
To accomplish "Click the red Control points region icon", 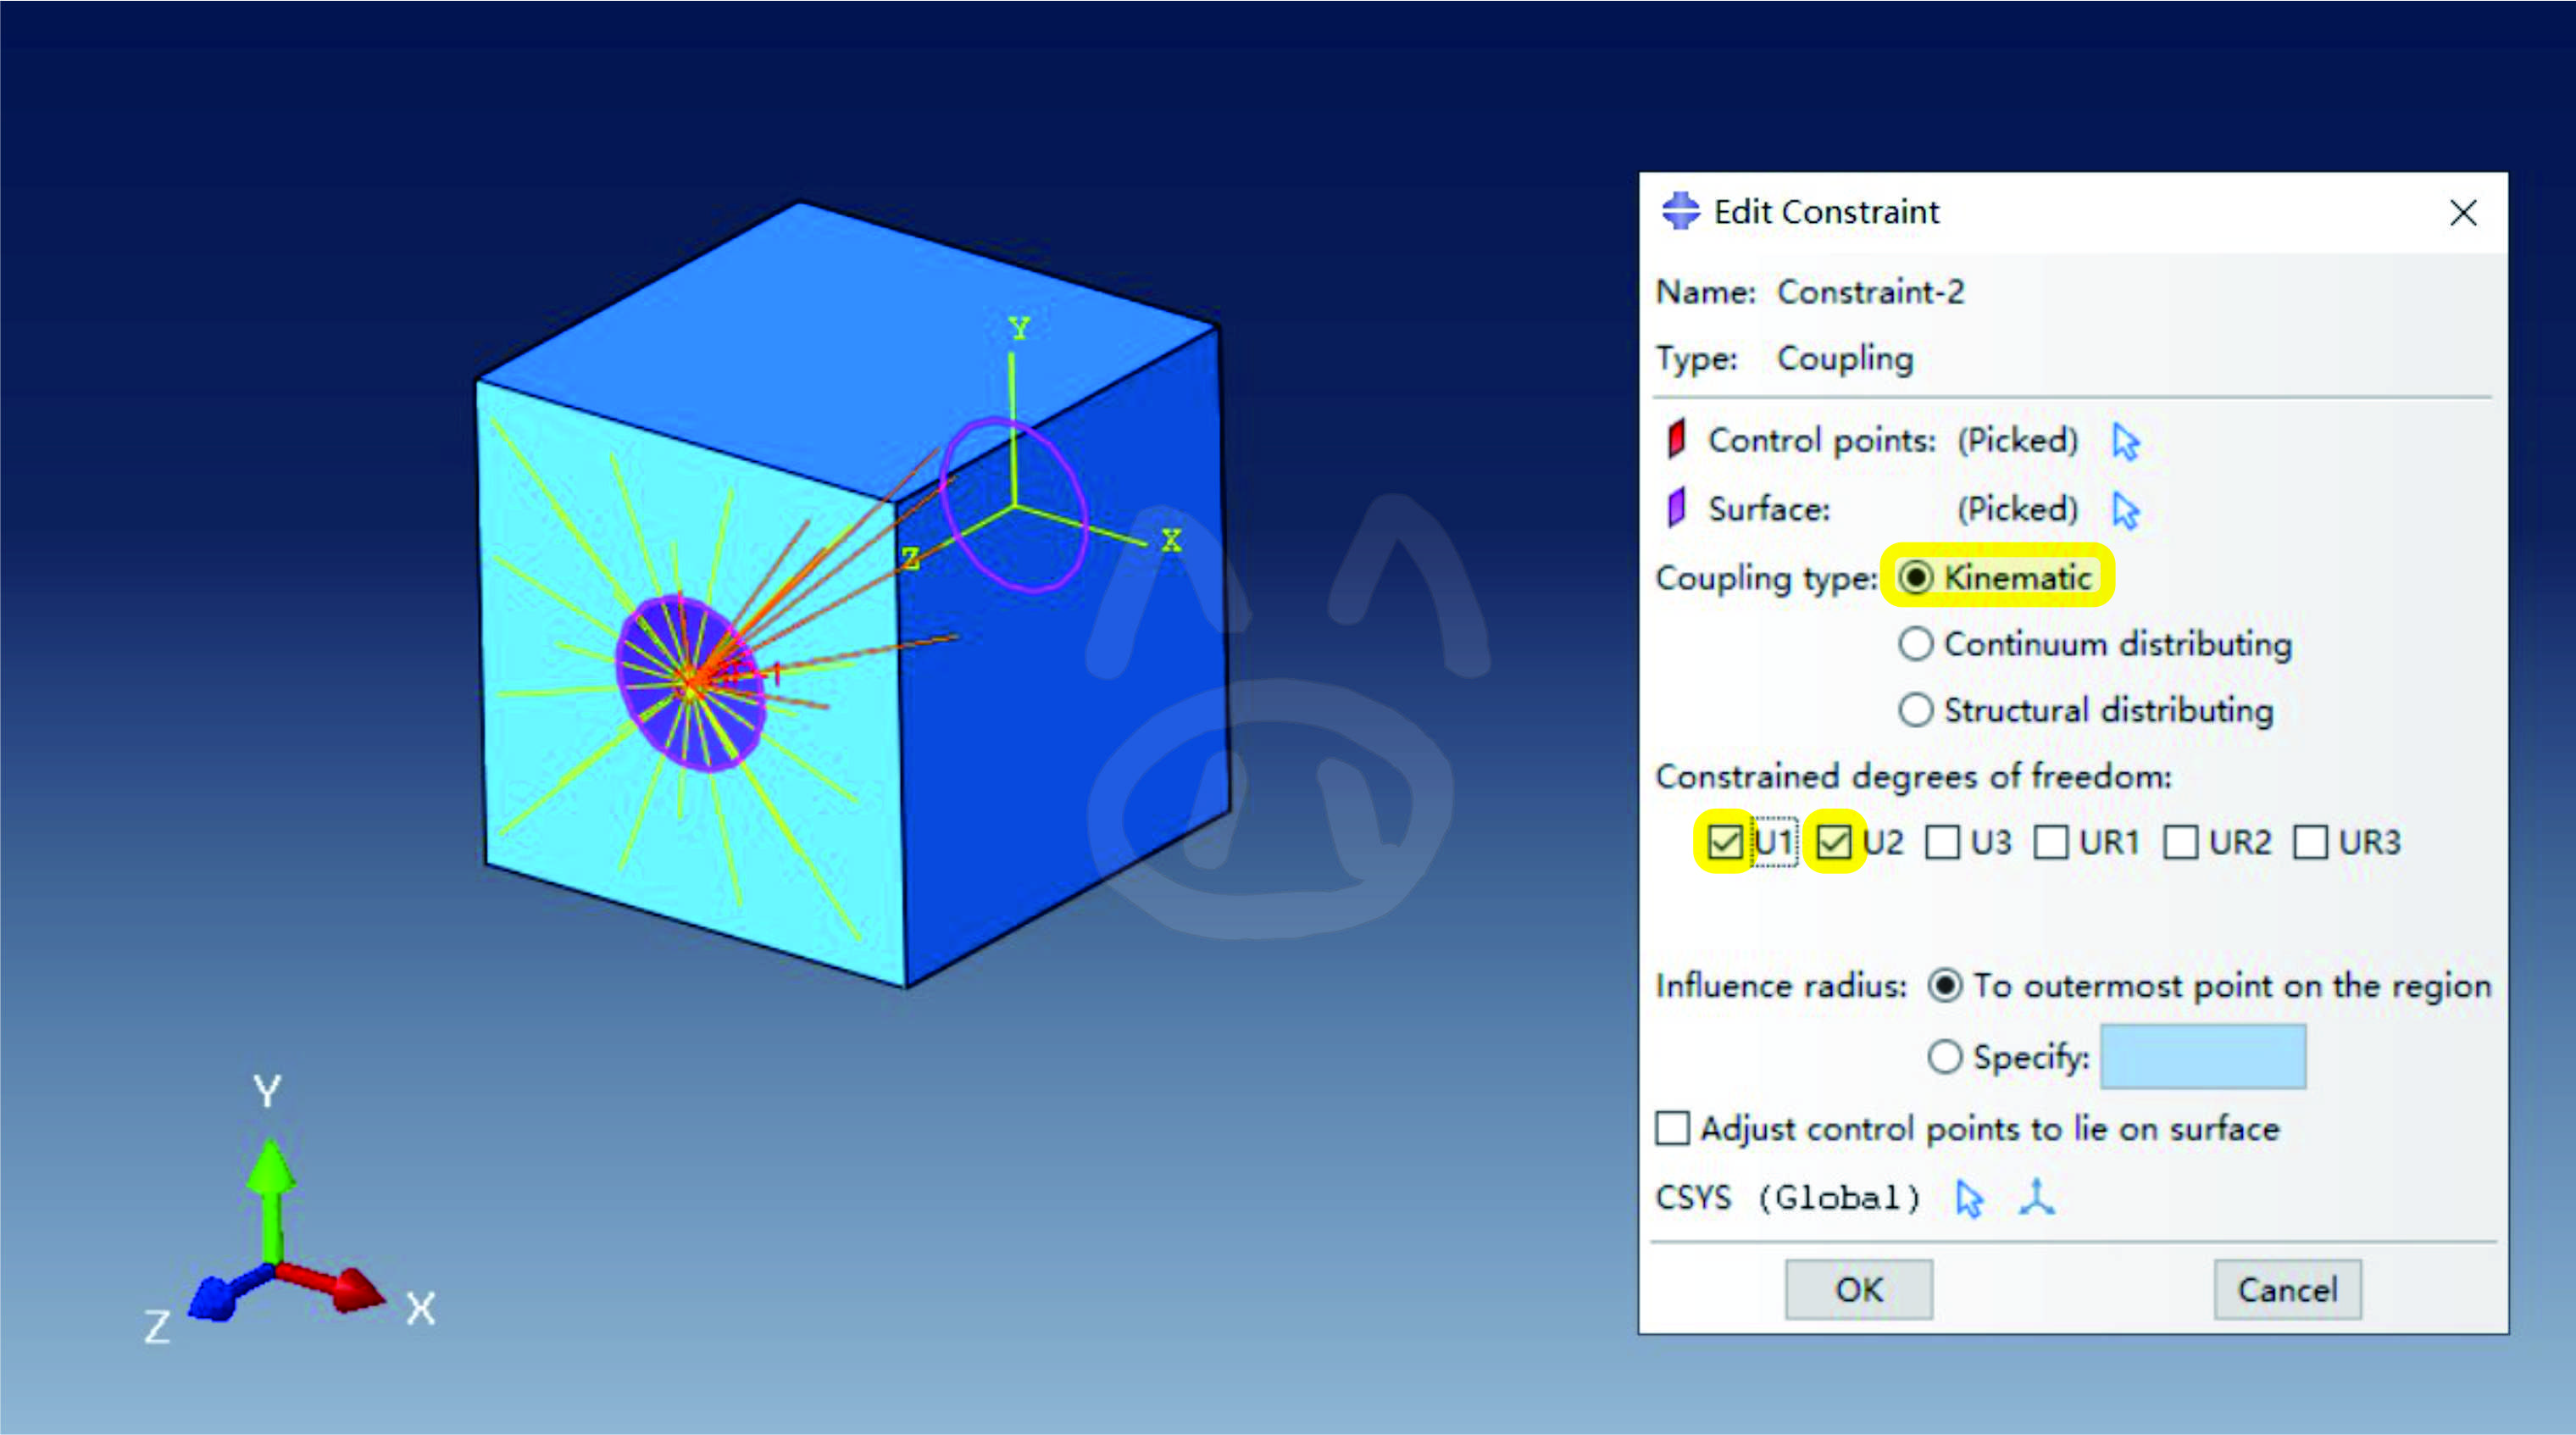I will click(x=1677, y=439).
